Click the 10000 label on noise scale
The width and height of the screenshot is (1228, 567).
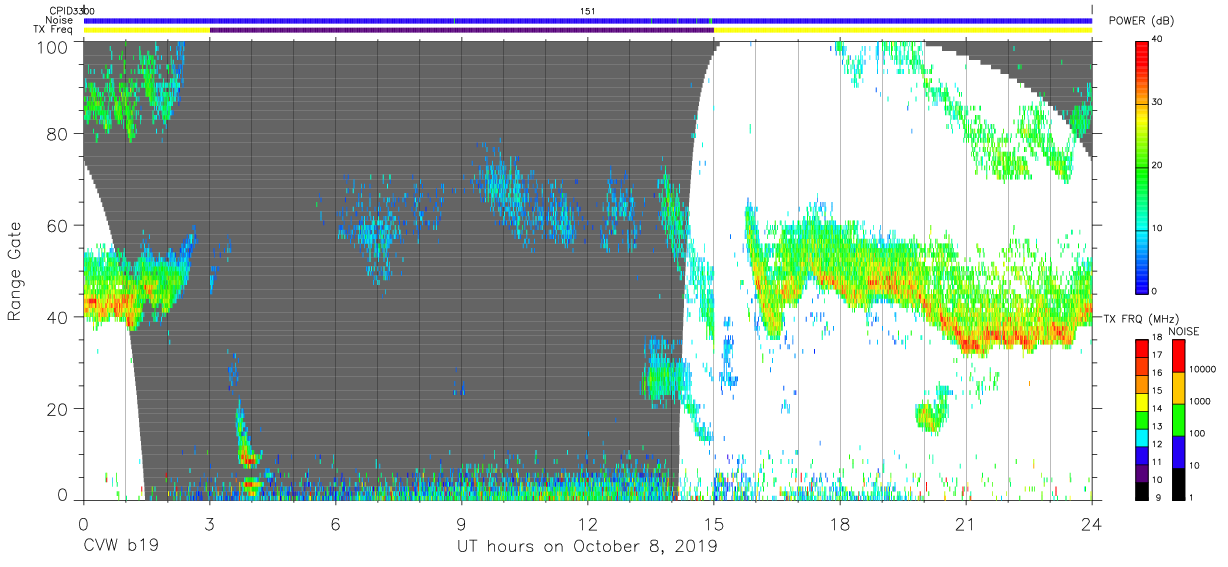1205,370
